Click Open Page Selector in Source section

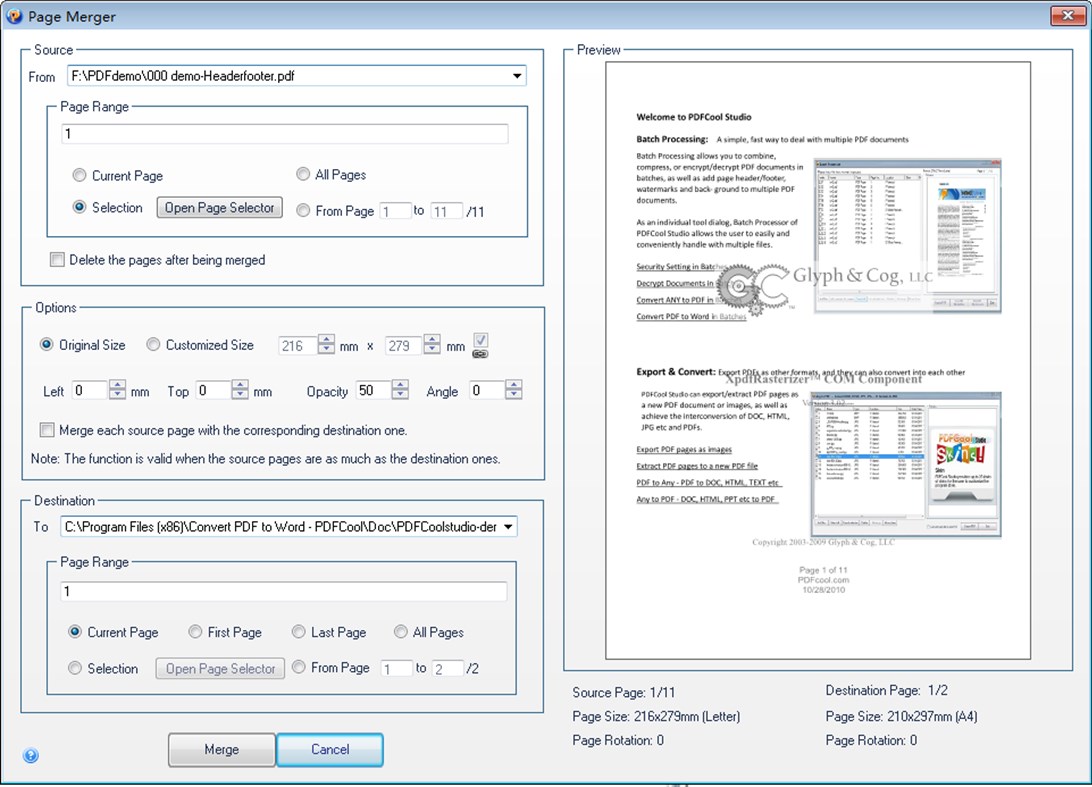[x=219, y=208]
